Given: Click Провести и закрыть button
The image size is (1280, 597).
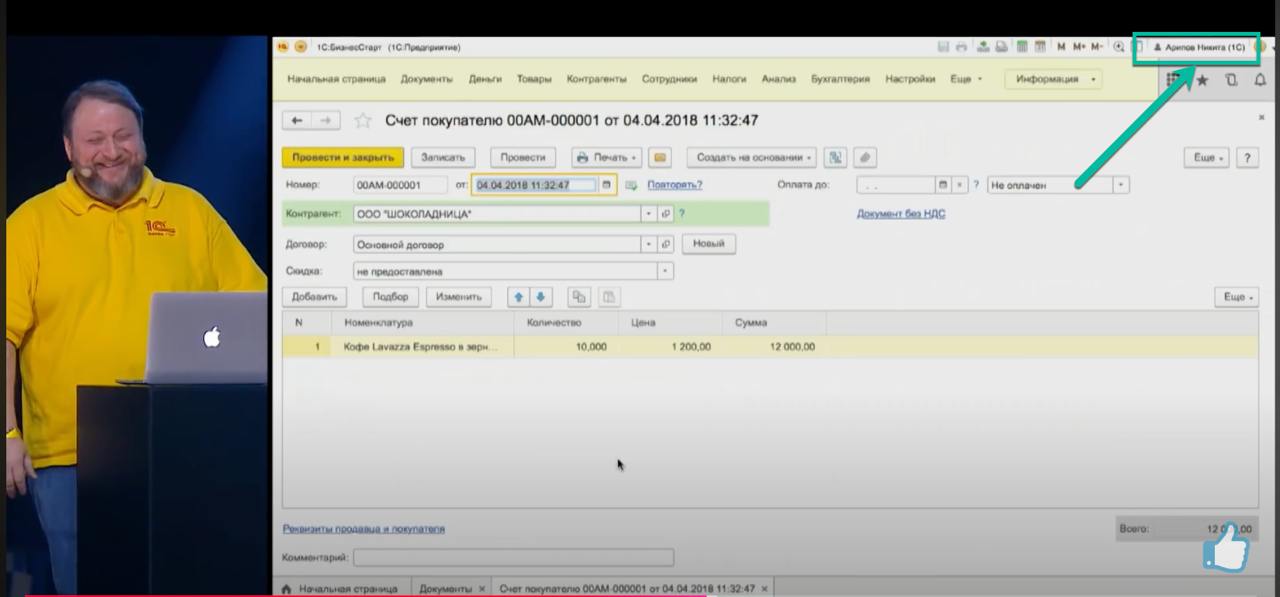Looking at the screenshot, I should tap(343, 157).
